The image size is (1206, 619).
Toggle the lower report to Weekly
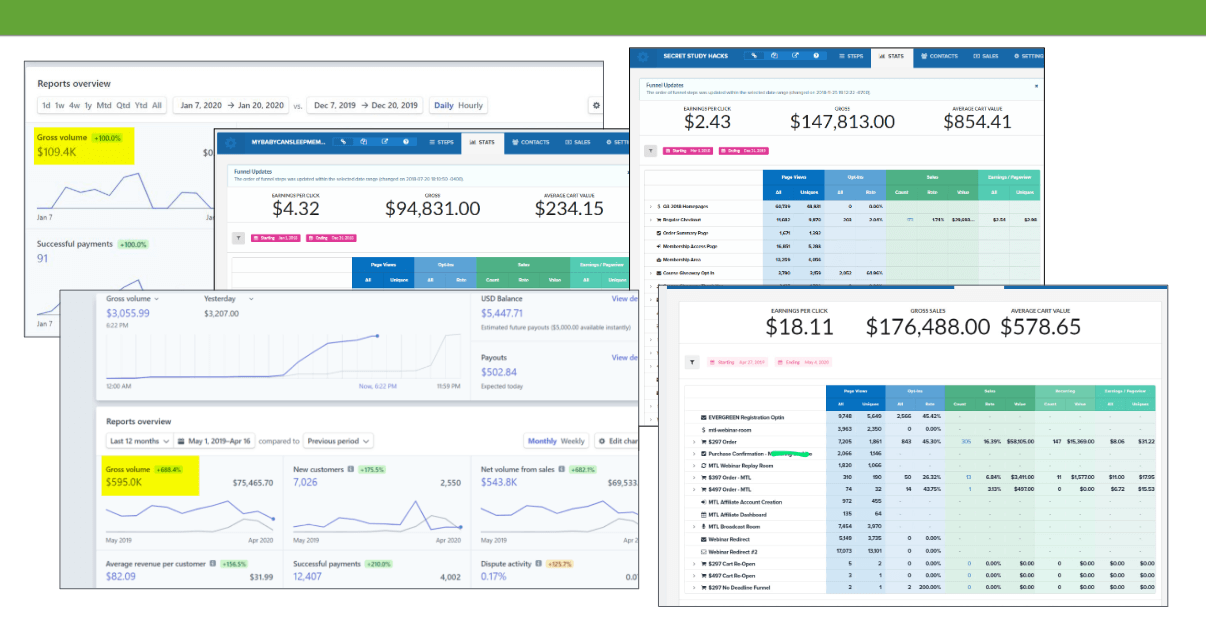(x=573, y=441)
